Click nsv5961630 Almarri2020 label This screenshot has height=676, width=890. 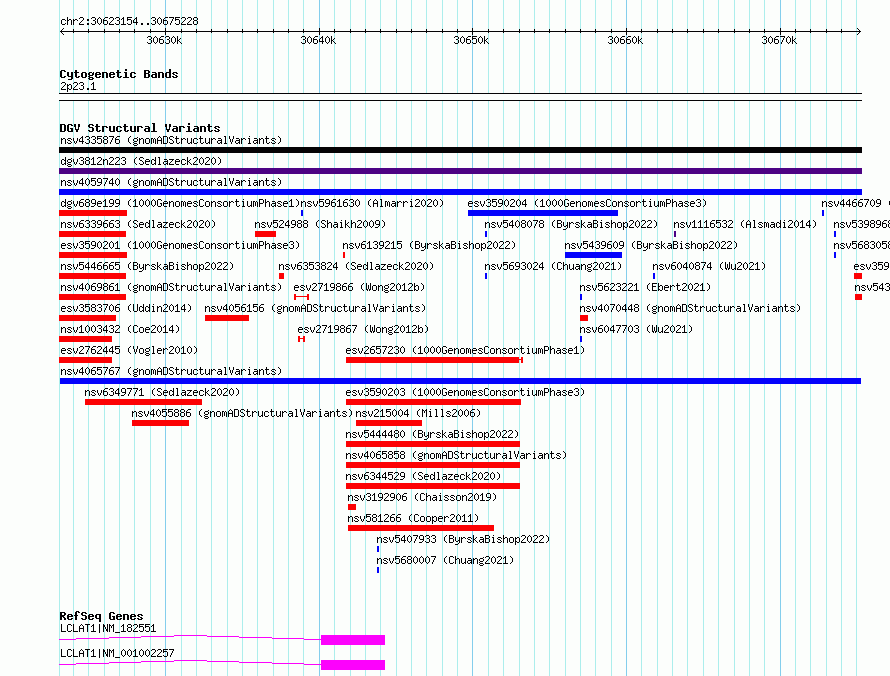tap(372, 203)
